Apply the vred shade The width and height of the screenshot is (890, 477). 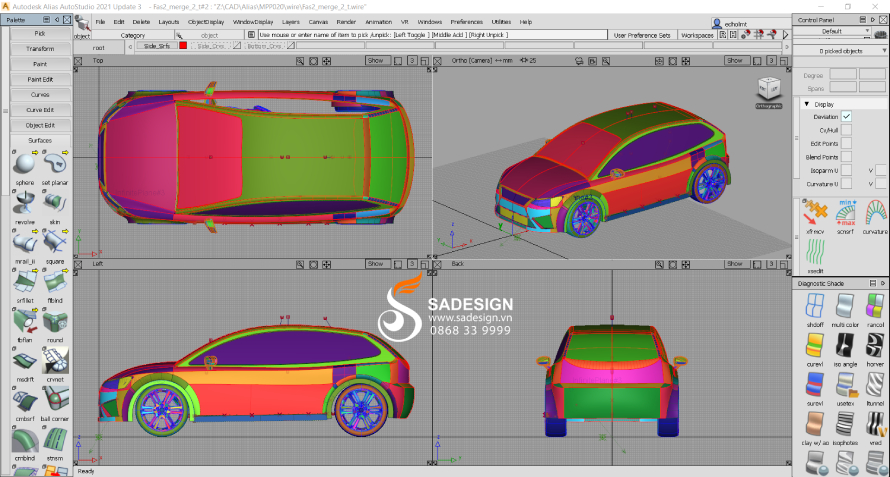(875, 424)
